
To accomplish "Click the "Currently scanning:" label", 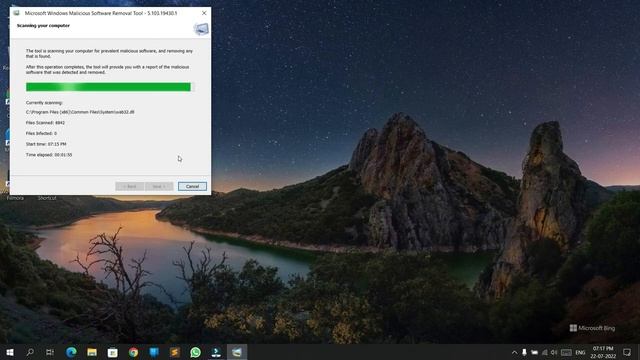I will pyautogui.click(x=44, y=103).
